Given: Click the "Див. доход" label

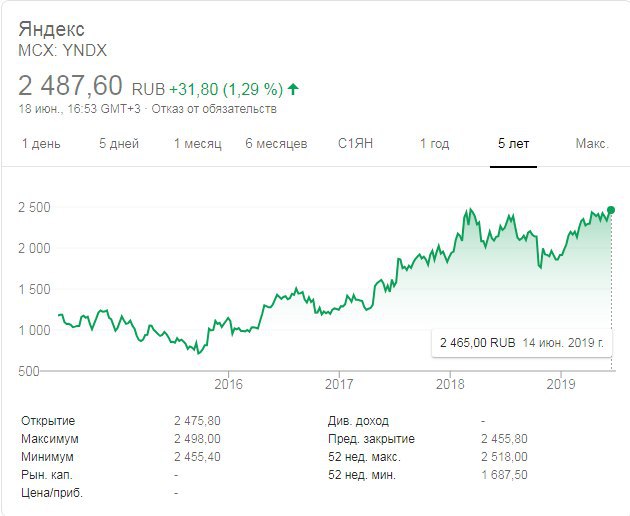Looking at the screenshot, I should [x=358, y=421].
